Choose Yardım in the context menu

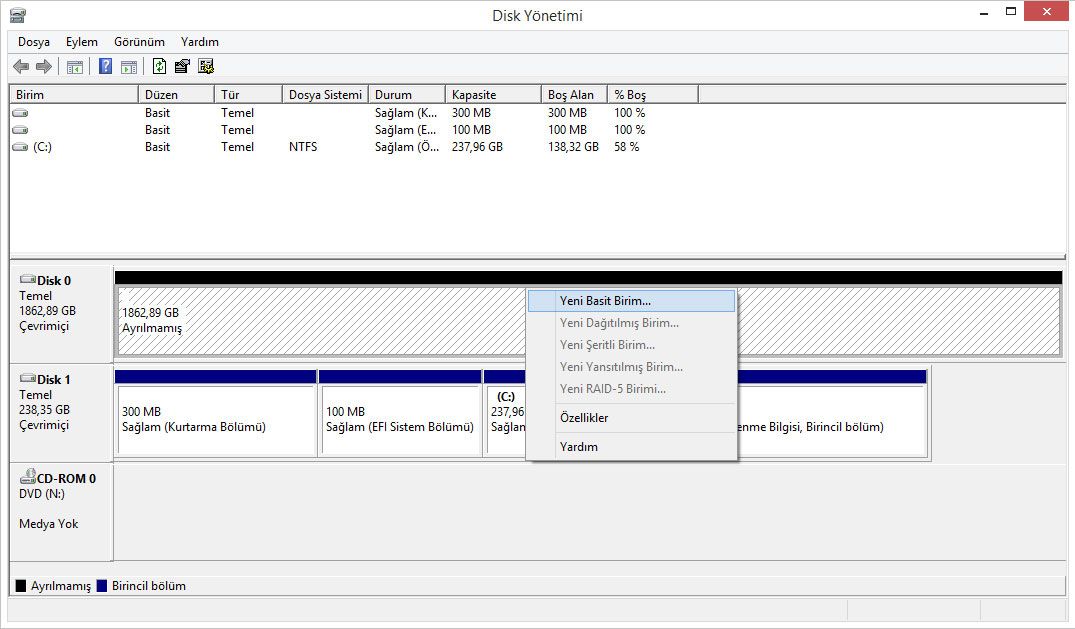tap(631, 447)
